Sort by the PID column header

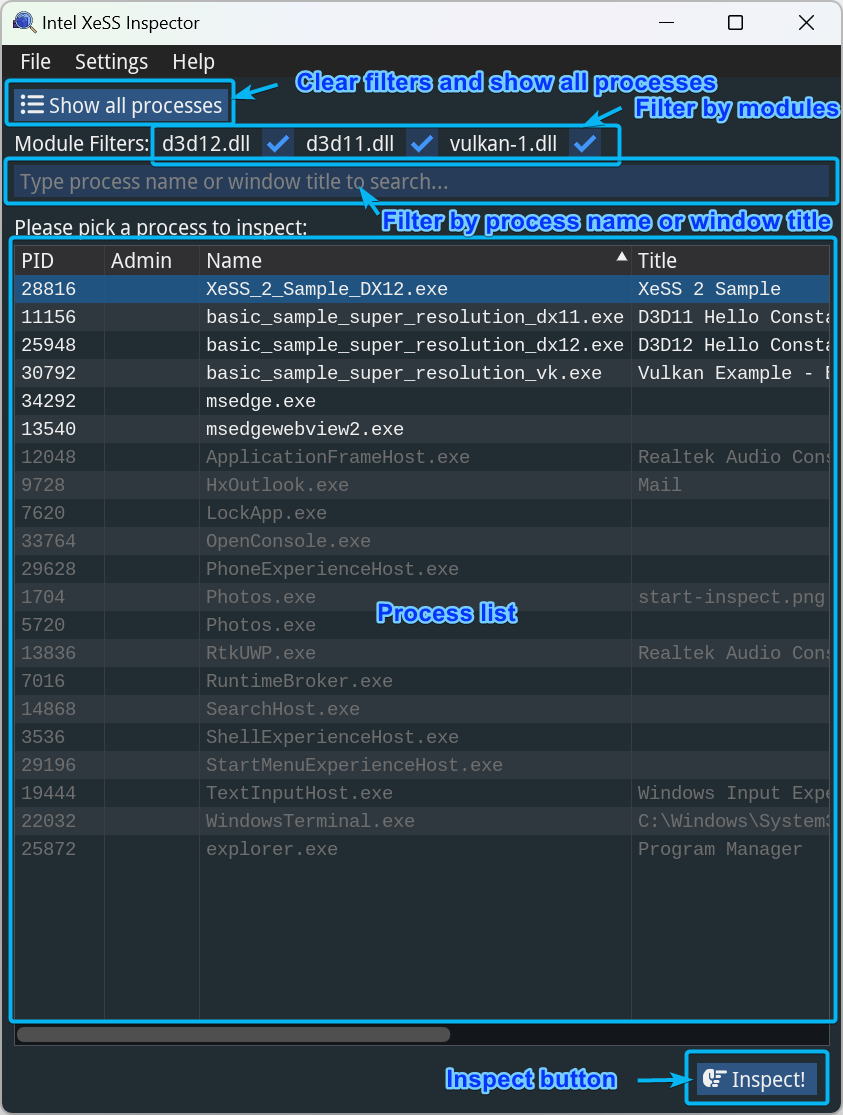[38, 260]
